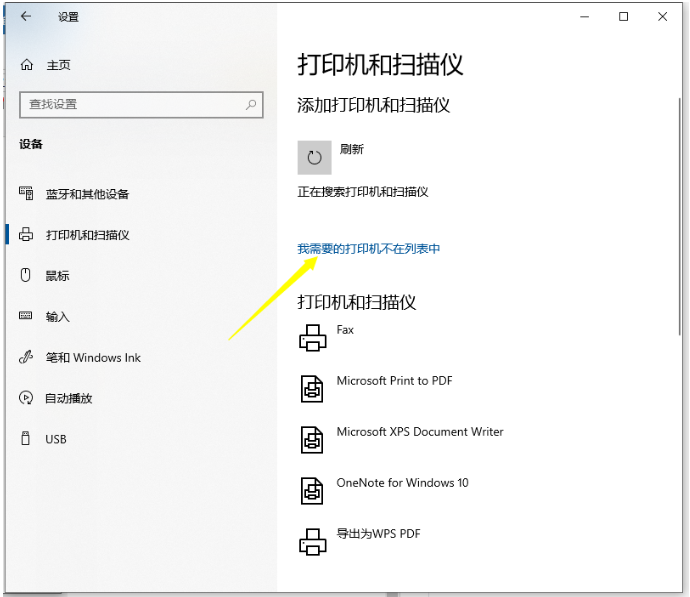Viewport: 690px width, 597px height.
Task: Open 鼠标 mouse settings
Action: point(57,276)
